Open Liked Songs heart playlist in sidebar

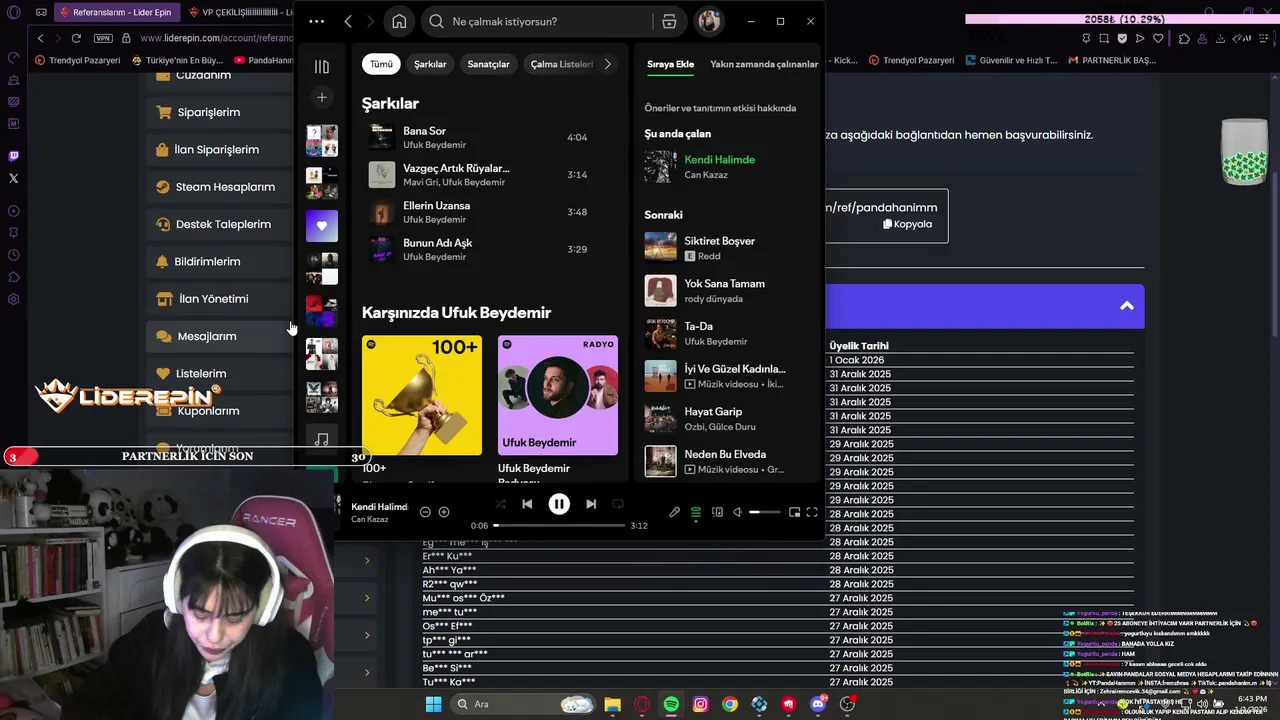(321, 226)
